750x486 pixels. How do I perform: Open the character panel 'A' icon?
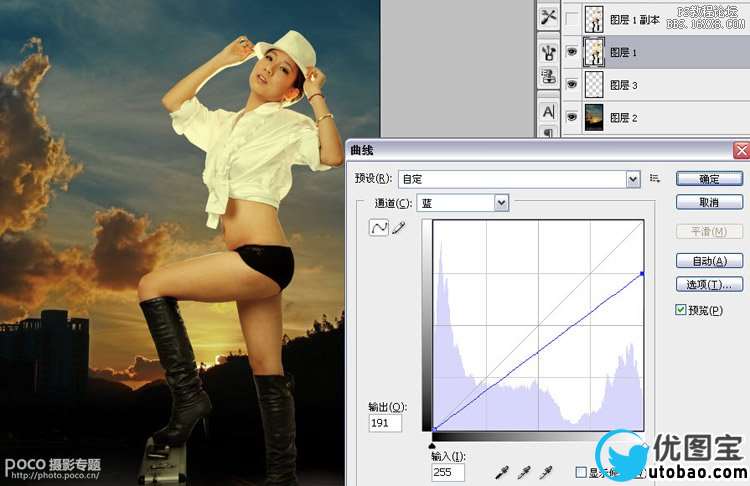[548, 112]
